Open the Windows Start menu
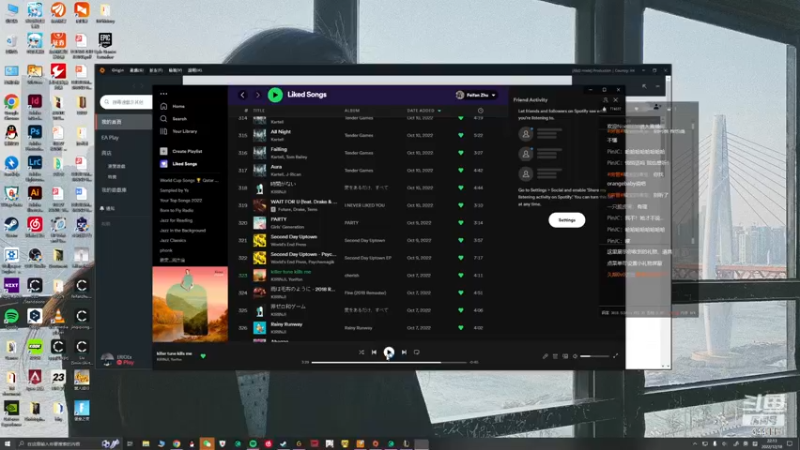This screenshot has height=450, width=800. 7,444
